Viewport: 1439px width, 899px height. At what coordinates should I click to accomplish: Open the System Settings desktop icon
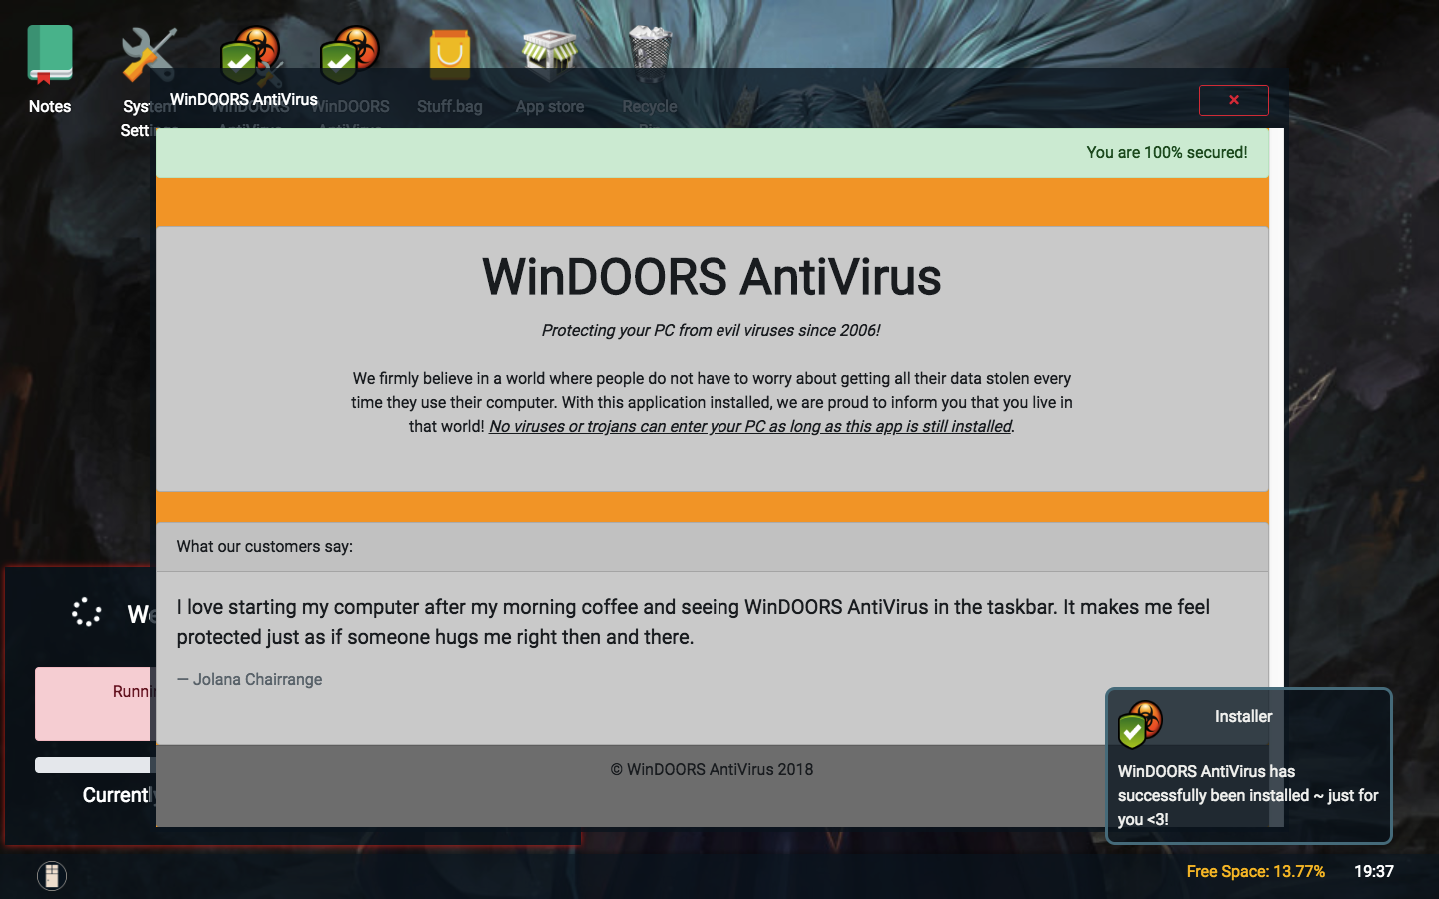[x=149, y=56]
